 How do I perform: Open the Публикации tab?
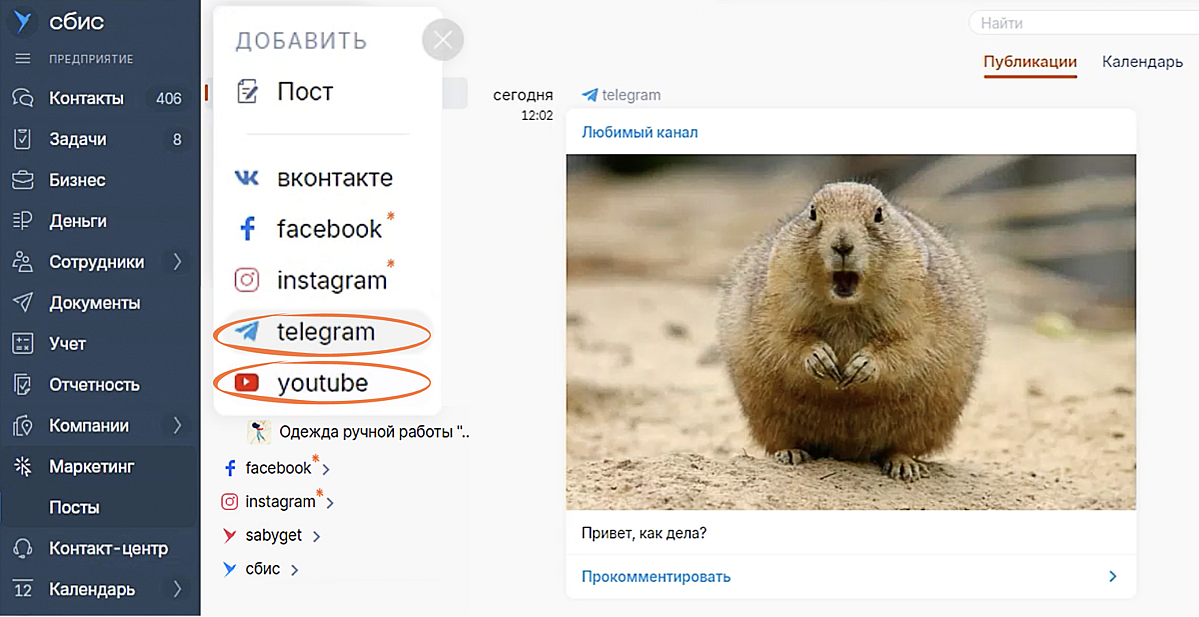[x=1030, y=62]
